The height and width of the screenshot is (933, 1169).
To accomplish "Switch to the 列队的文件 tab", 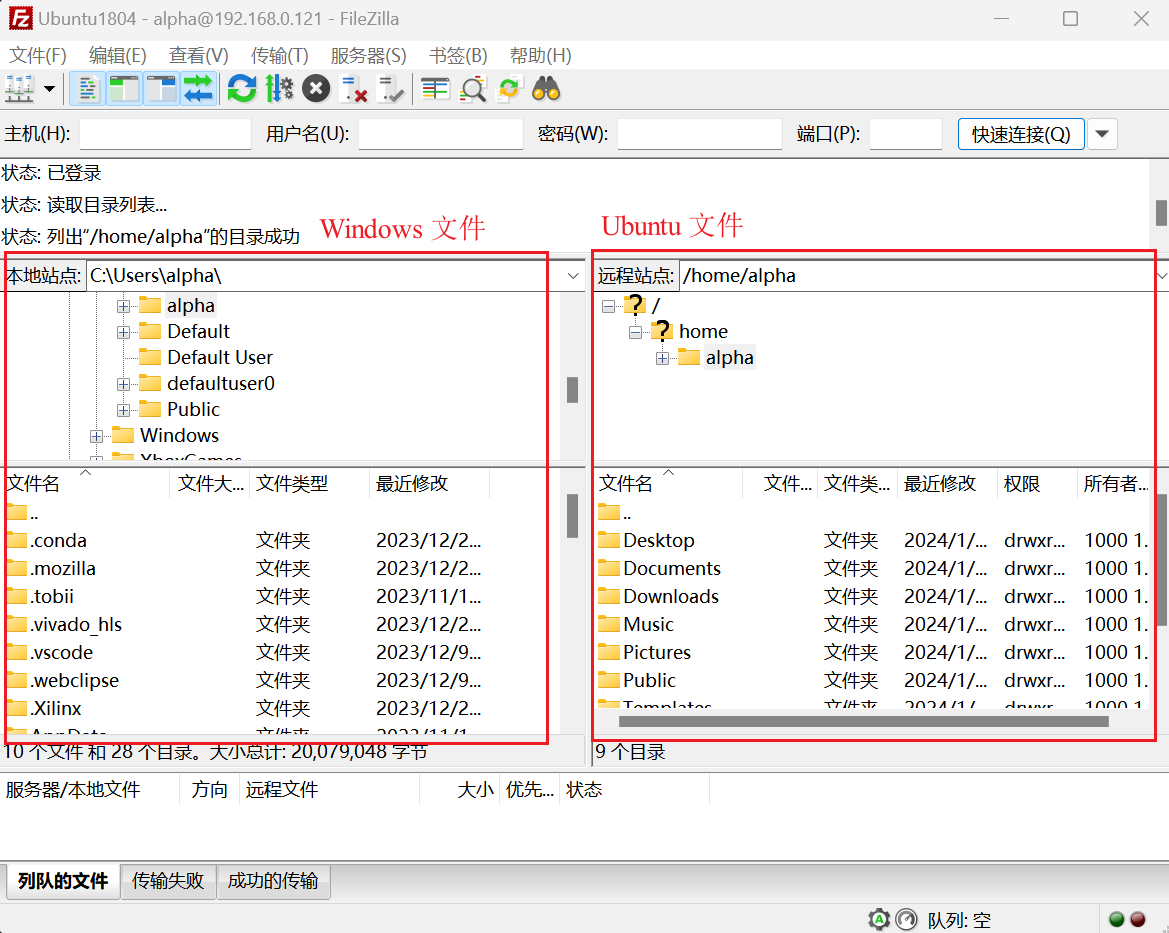I will (63, 881).
